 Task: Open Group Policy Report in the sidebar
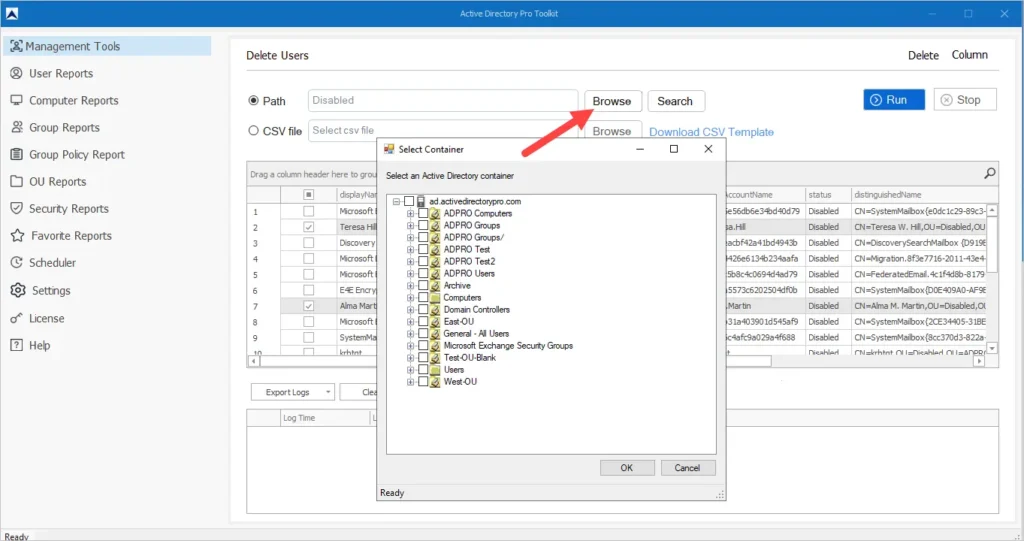76,154
